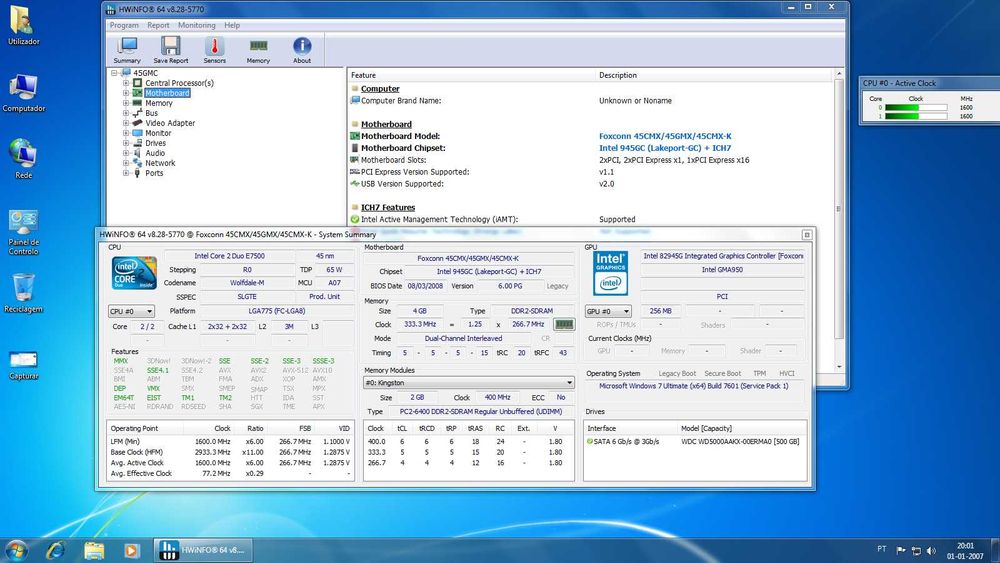The width and height of the screenshot is (1000, 563).
Task: Open the Monitoring menu
Action: (196, 25)
